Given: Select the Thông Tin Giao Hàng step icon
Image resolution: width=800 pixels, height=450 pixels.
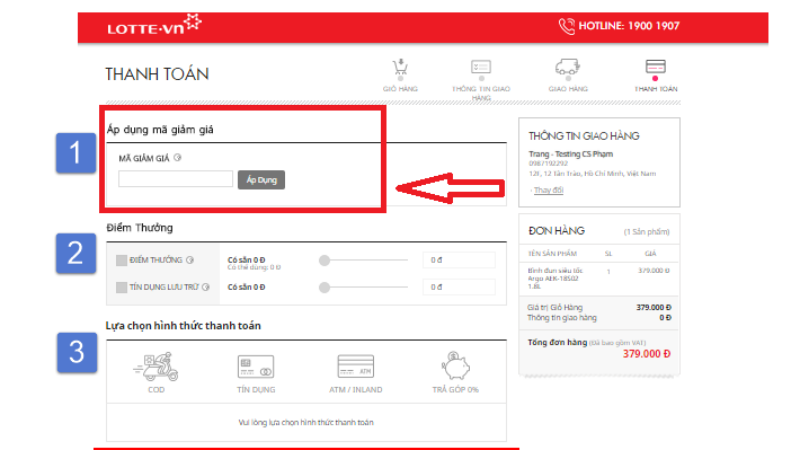Looking at the screenshot, I should [481, 68].
